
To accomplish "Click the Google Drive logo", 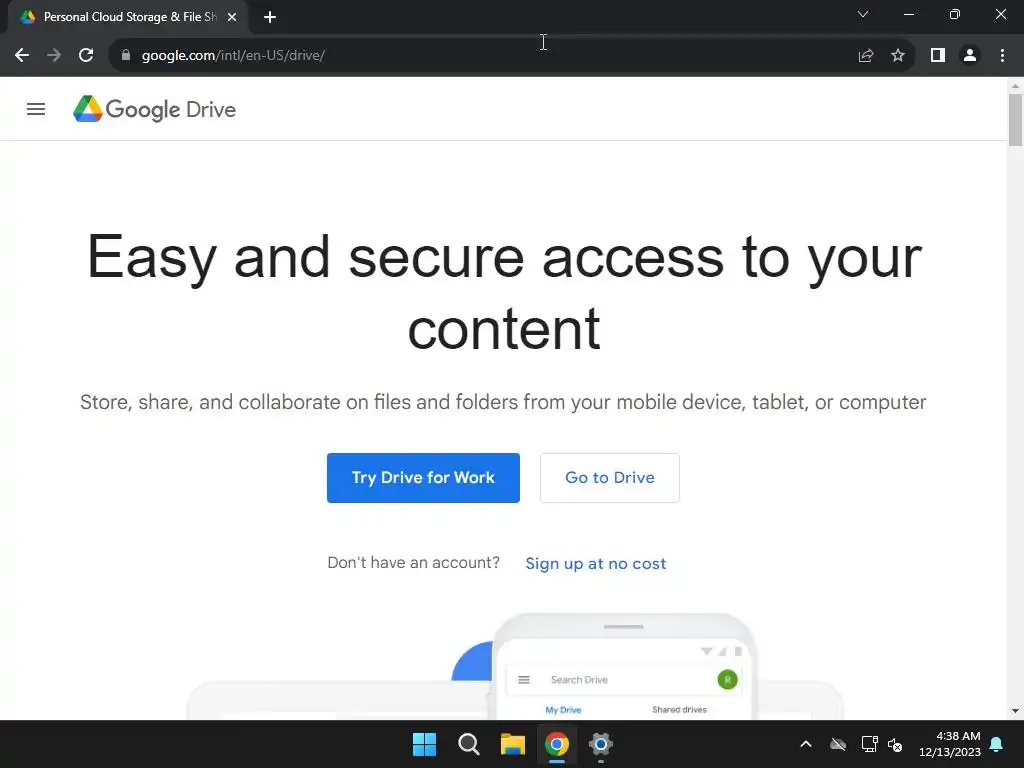I will point(154,109).
